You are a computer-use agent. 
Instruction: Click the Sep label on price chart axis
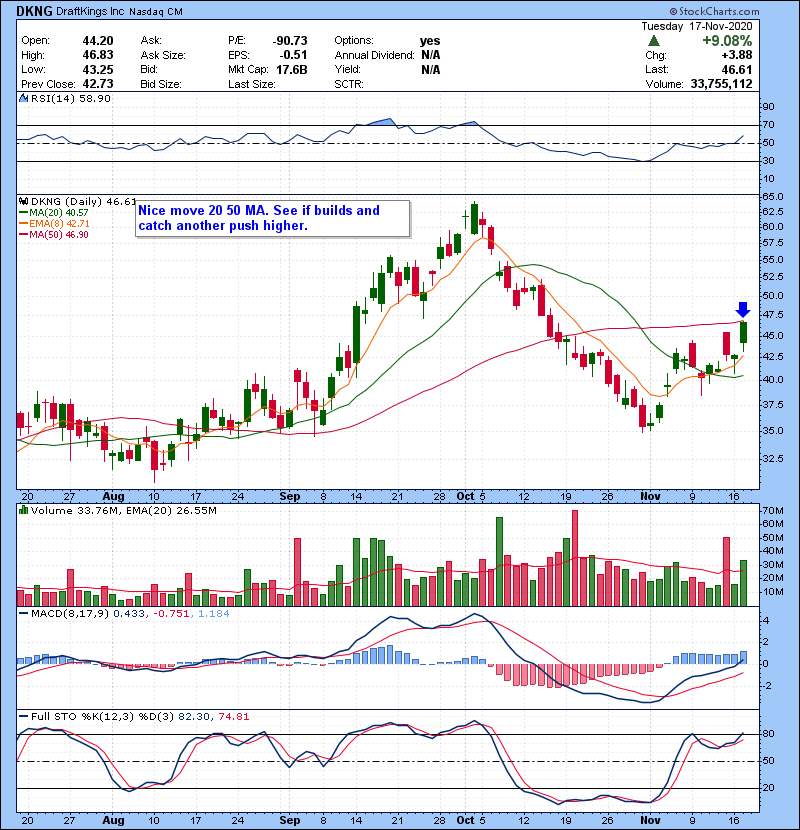click(290, 497)
